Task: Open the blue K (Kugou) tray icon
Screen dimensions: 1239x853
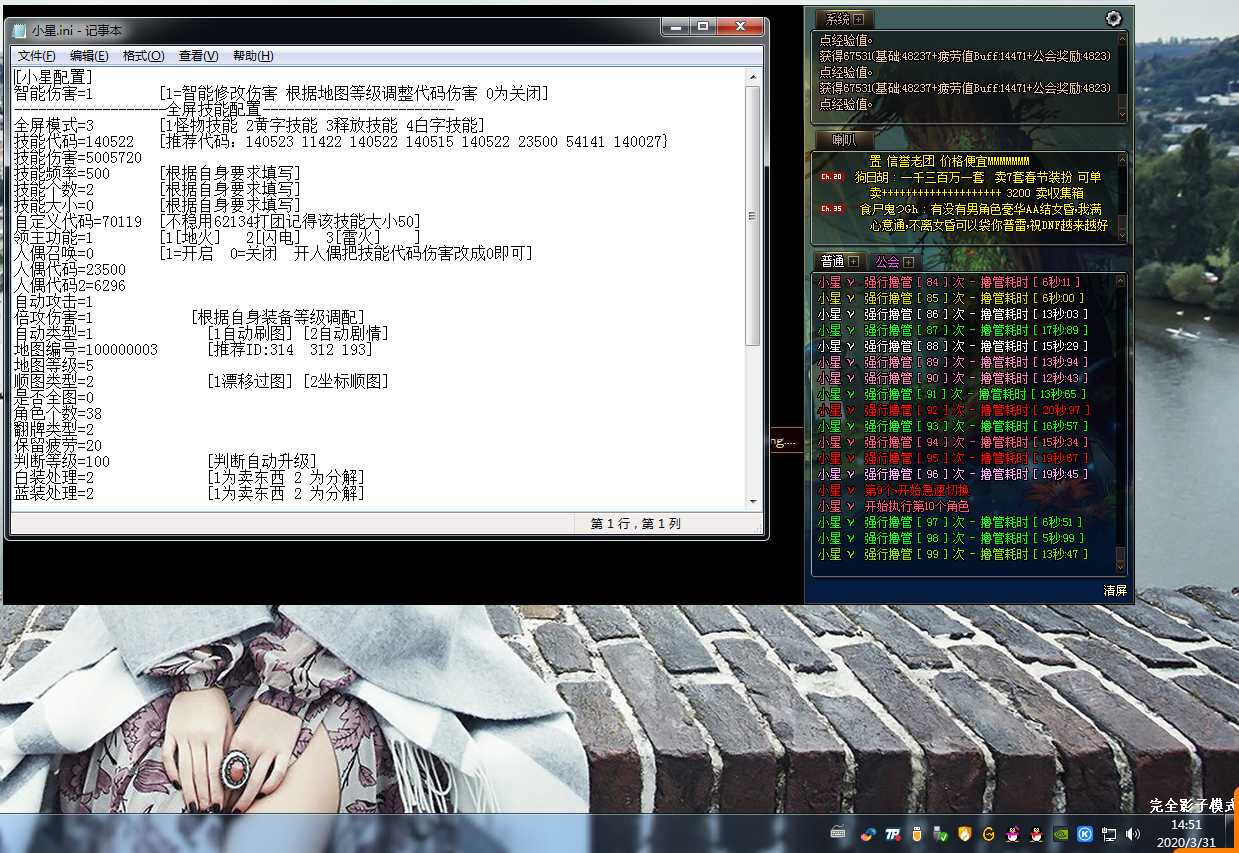Action: (x=1084, y=833)
